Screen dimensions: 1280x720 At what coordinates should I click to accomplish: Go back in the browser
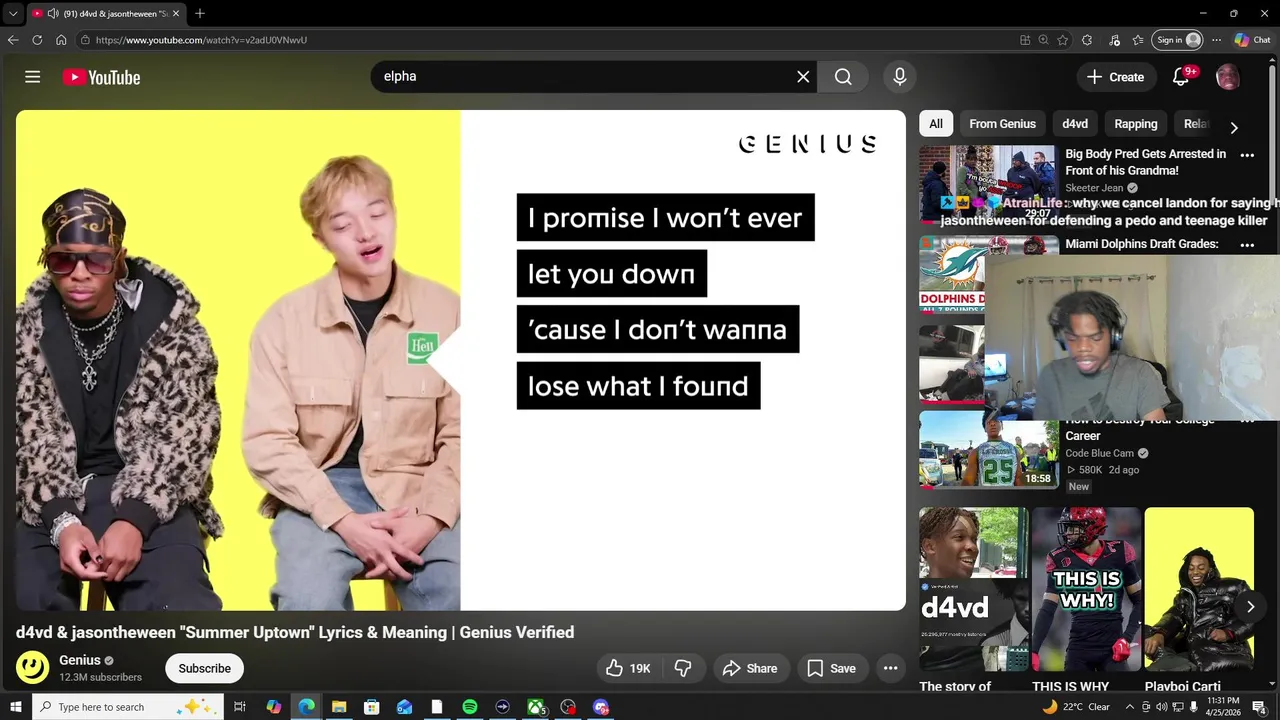pyautogui.click(x=13, y=40)
